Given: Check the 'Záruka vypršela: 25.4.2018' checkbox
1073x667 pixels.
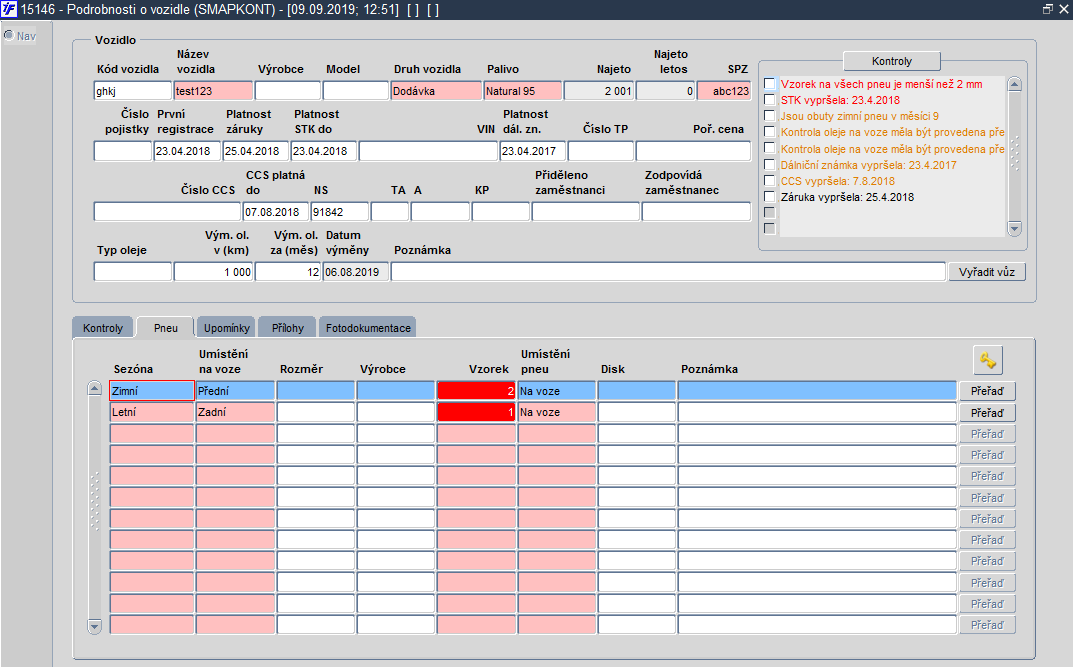Looking at the screenshot, I should 770,196.
